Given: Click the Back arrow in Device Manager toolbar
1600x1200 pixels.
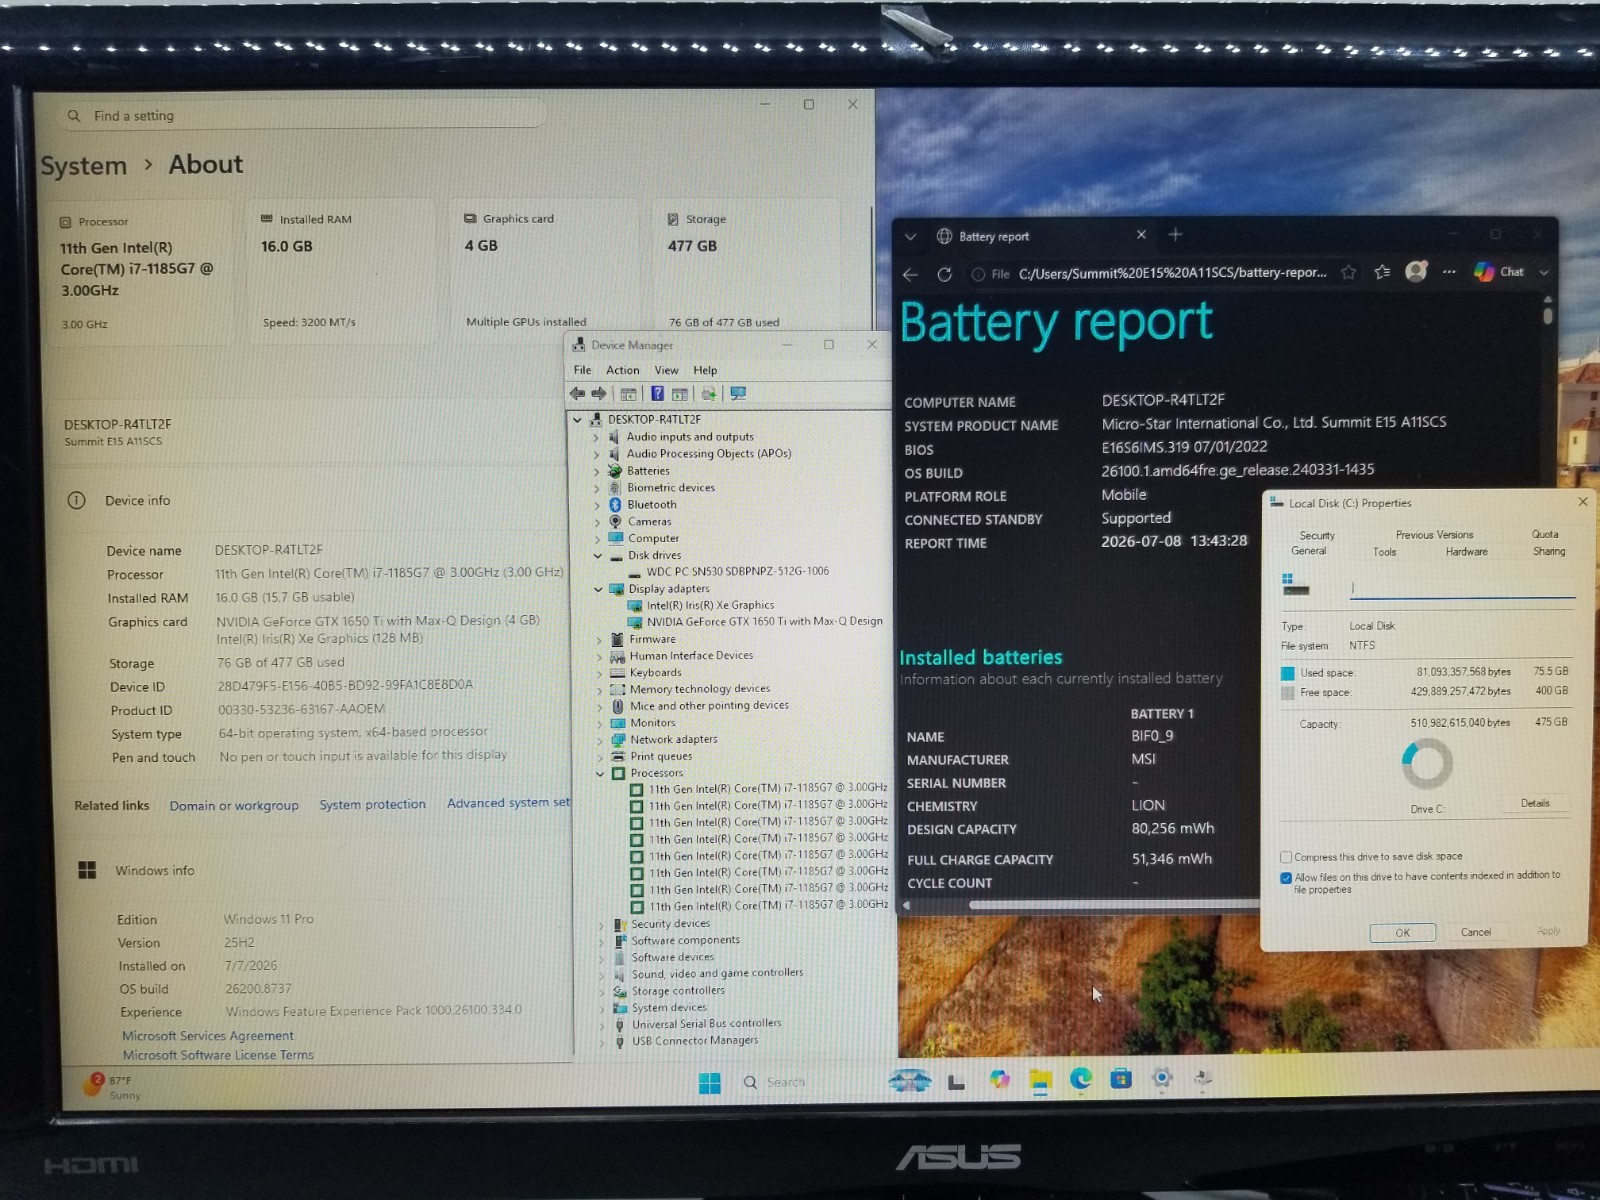Looking at the screenshot, I should point(577,394).
